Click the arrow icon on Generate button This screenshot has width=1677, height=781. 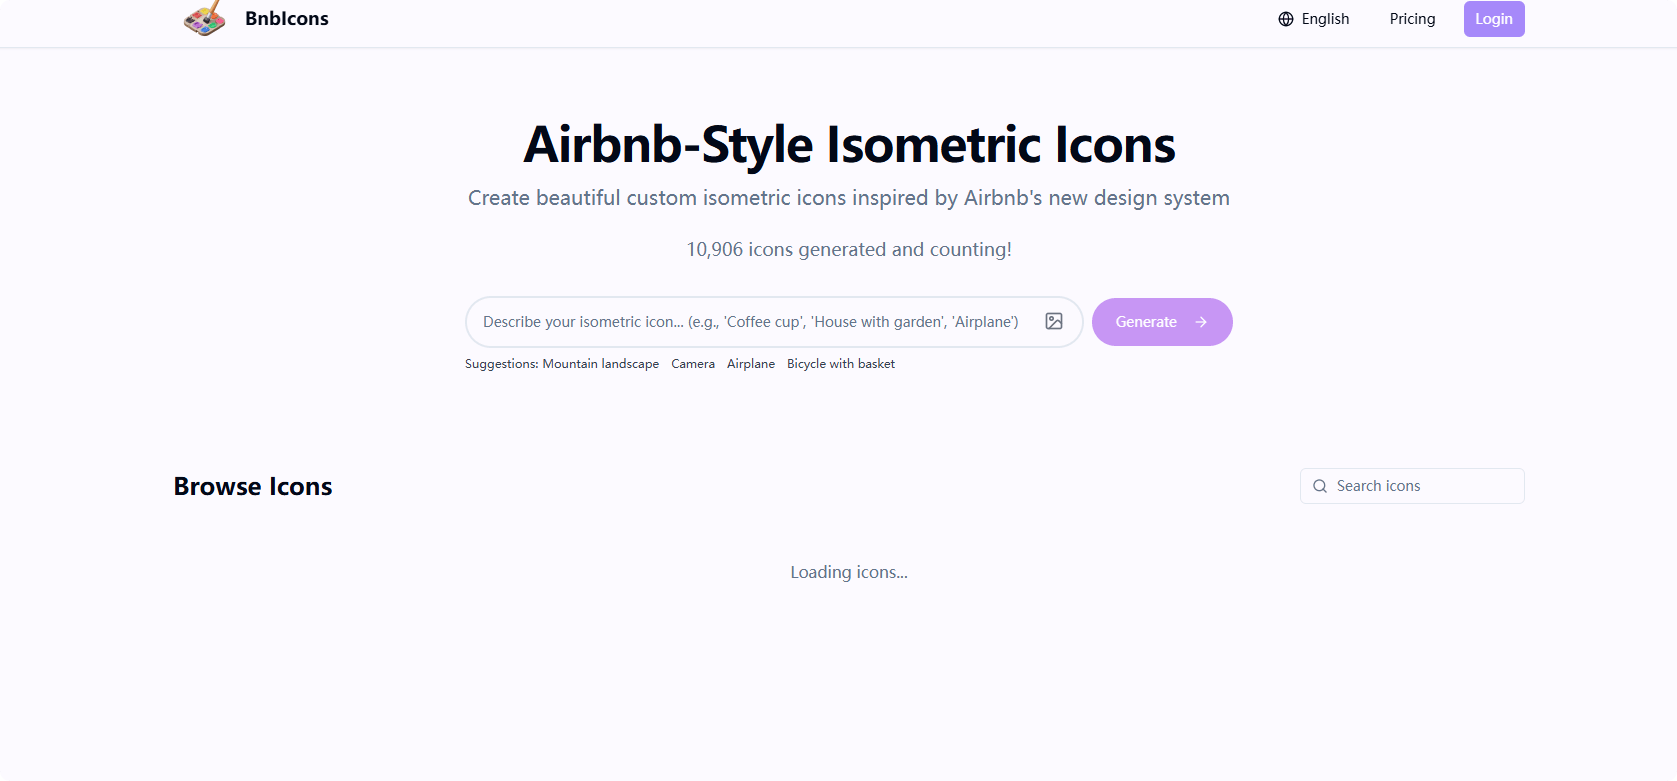click(1201, 322)
